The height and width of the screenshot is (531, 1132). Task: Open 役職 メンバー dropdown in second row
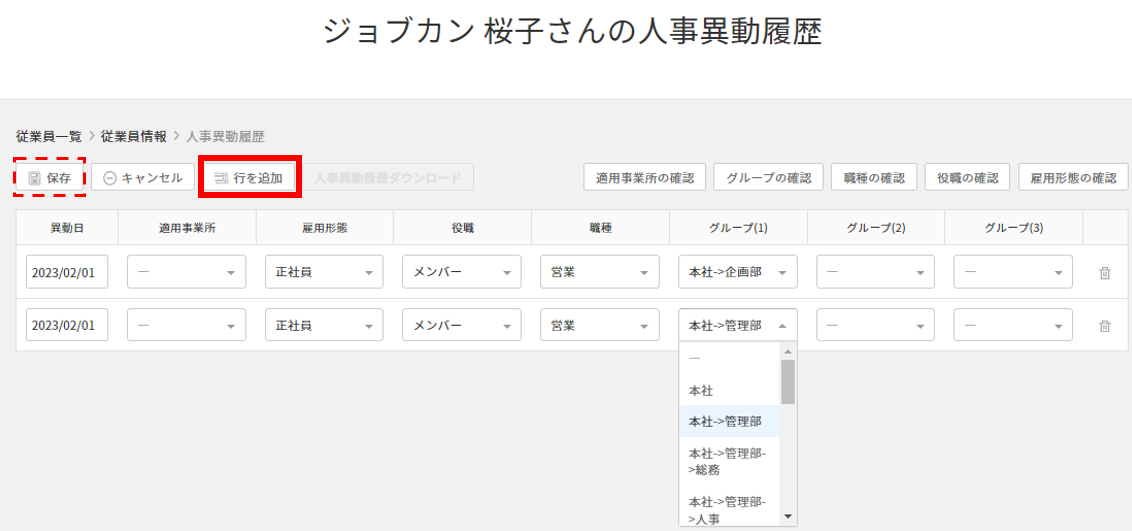pyautogui.click(x=462, y=325)
